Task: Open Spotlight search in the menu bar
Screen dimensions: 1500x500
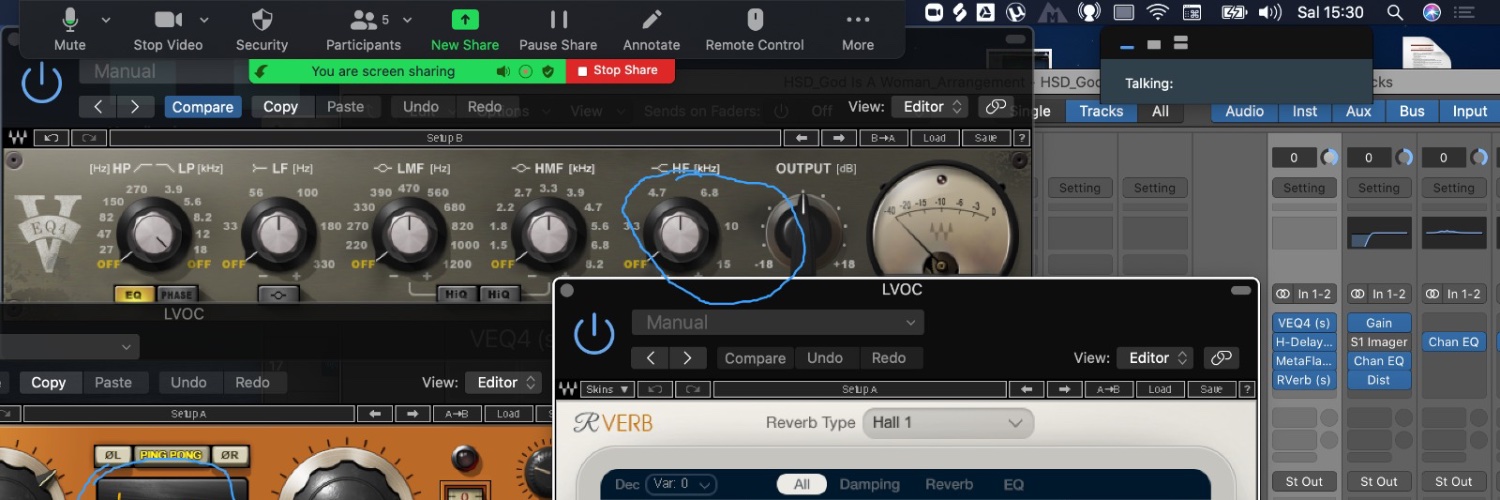Action: [x=1395, y=12]
